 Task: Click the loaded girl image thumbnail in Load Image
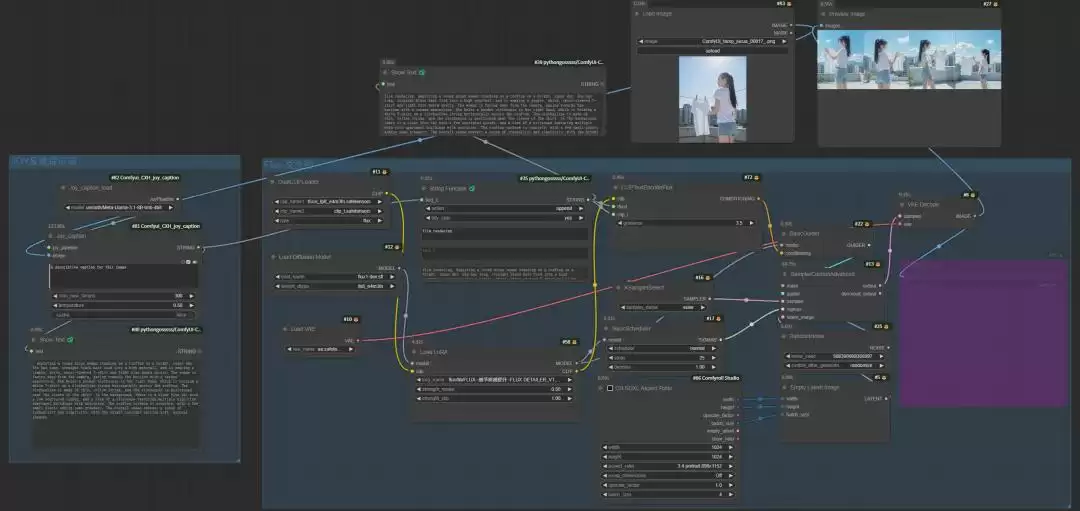click(712, 99)
